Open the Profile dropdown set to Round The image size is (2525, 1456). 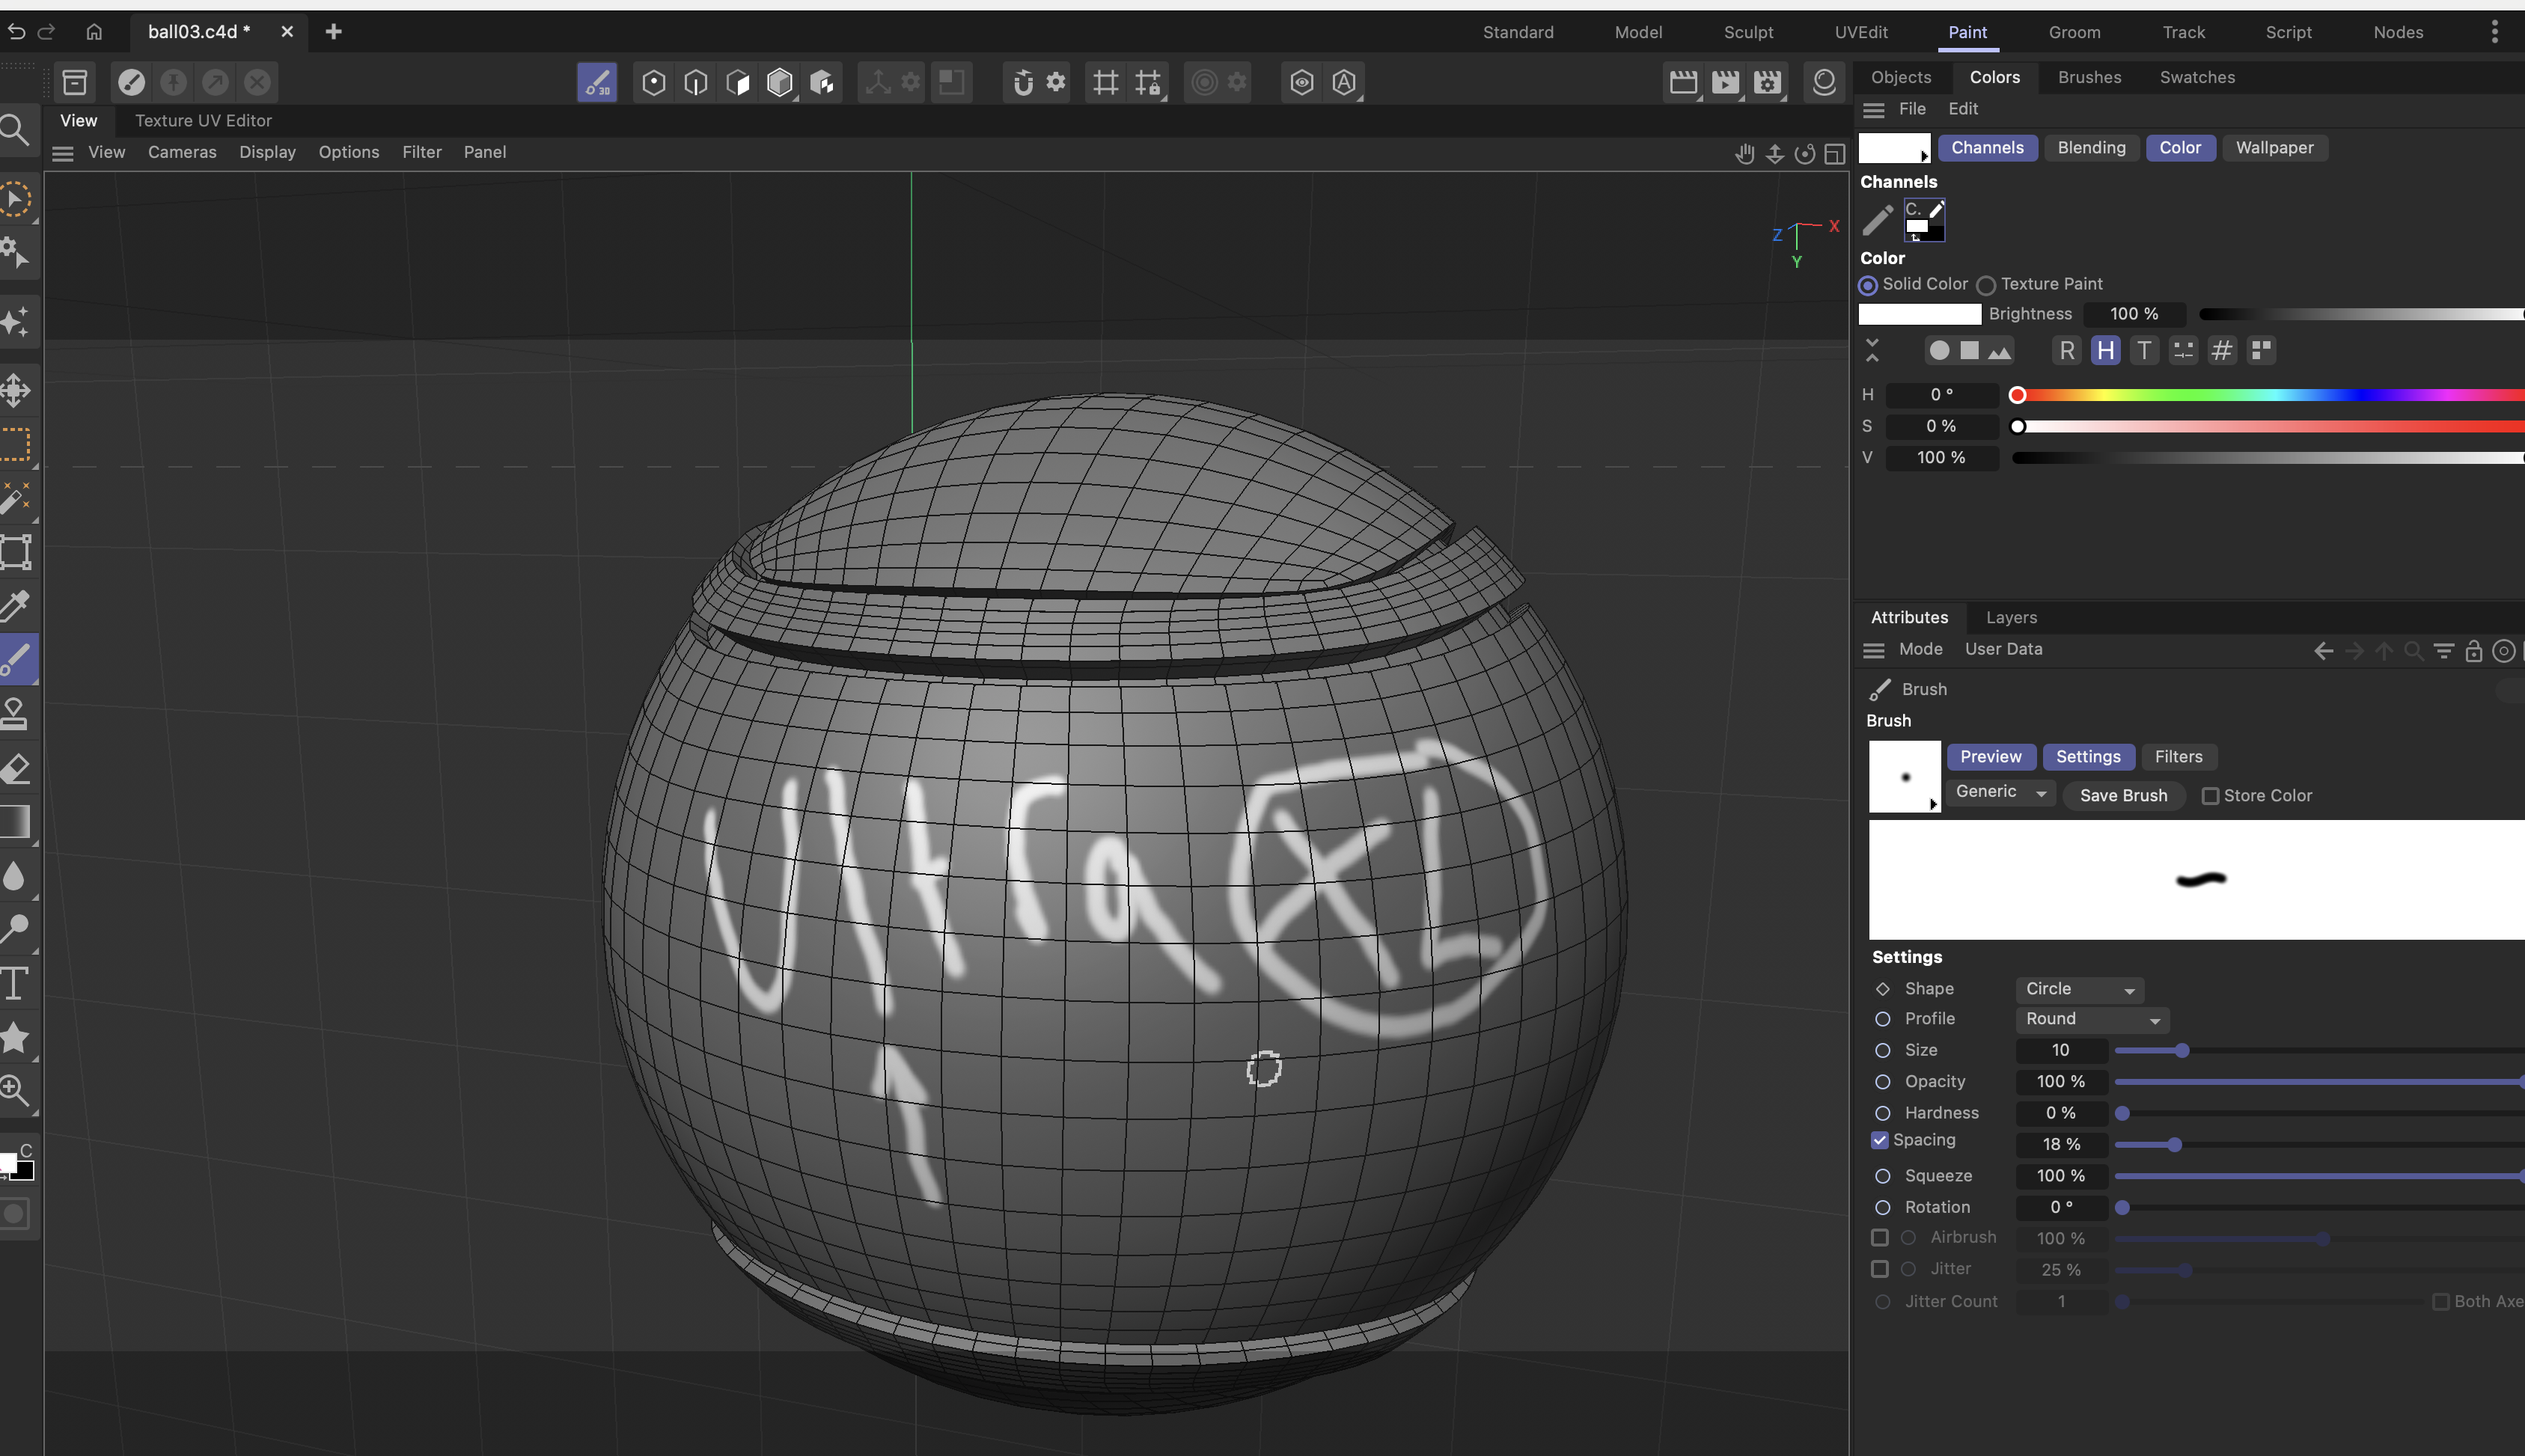(x=2092, y=1019)
